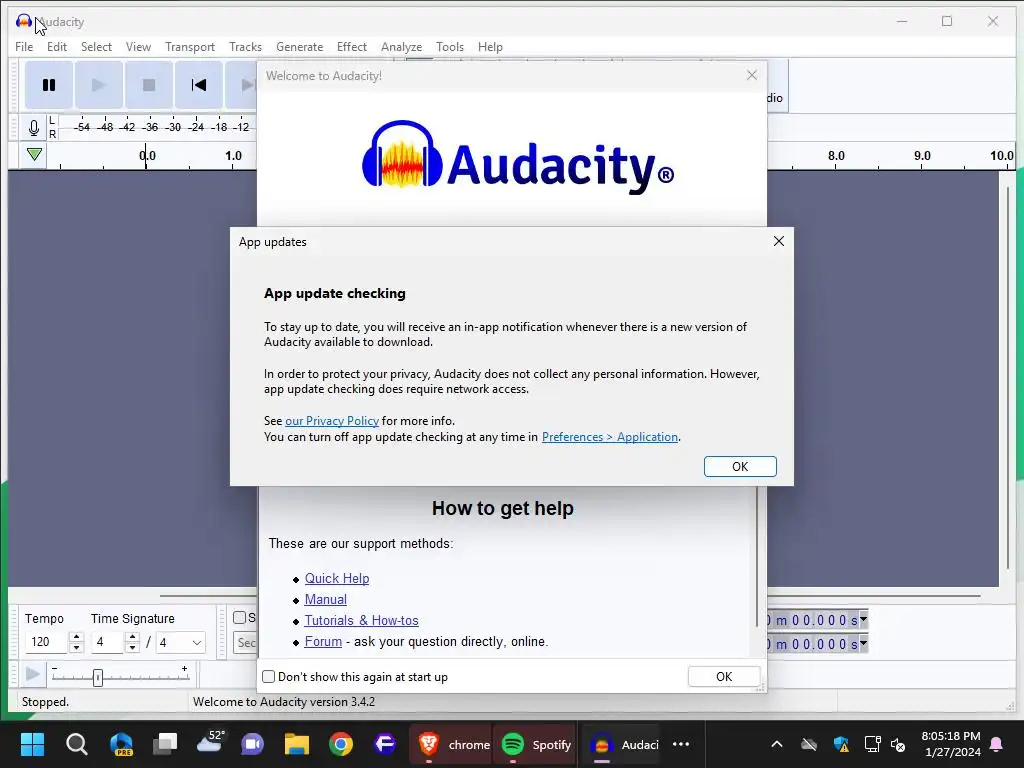Open the Tracks menu
The image size is (1024, 768).
pyautogui.click(x=246, y=47)
